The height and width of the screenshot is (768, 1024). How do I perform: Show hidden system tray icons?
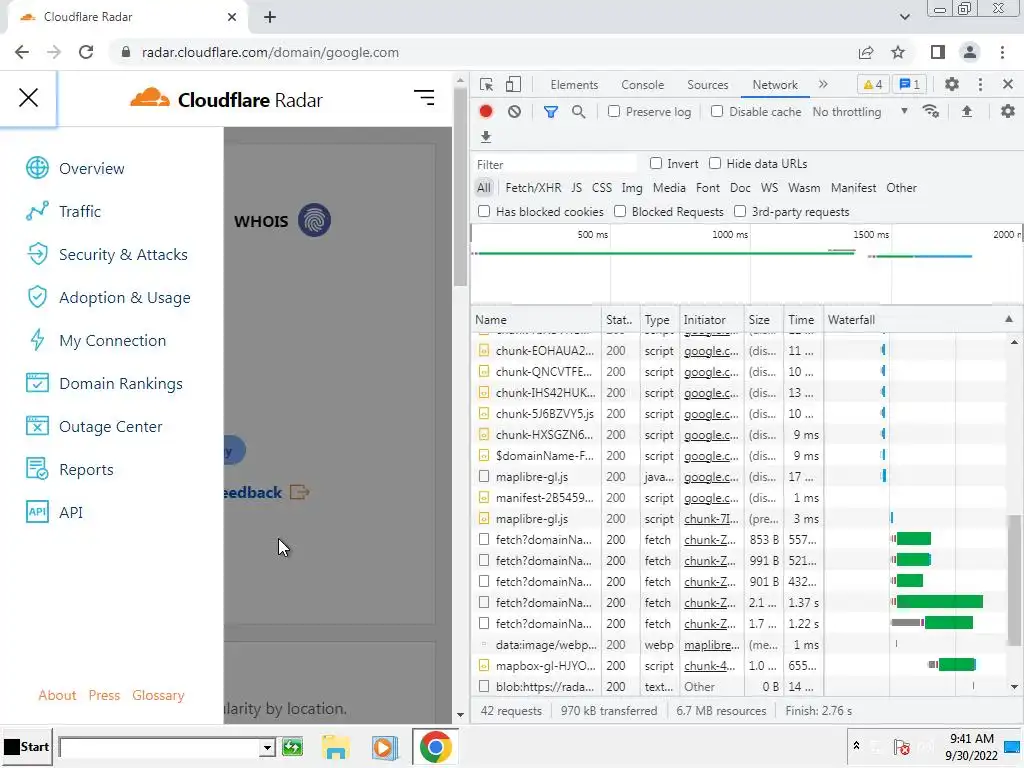click(x=856, y=745)
